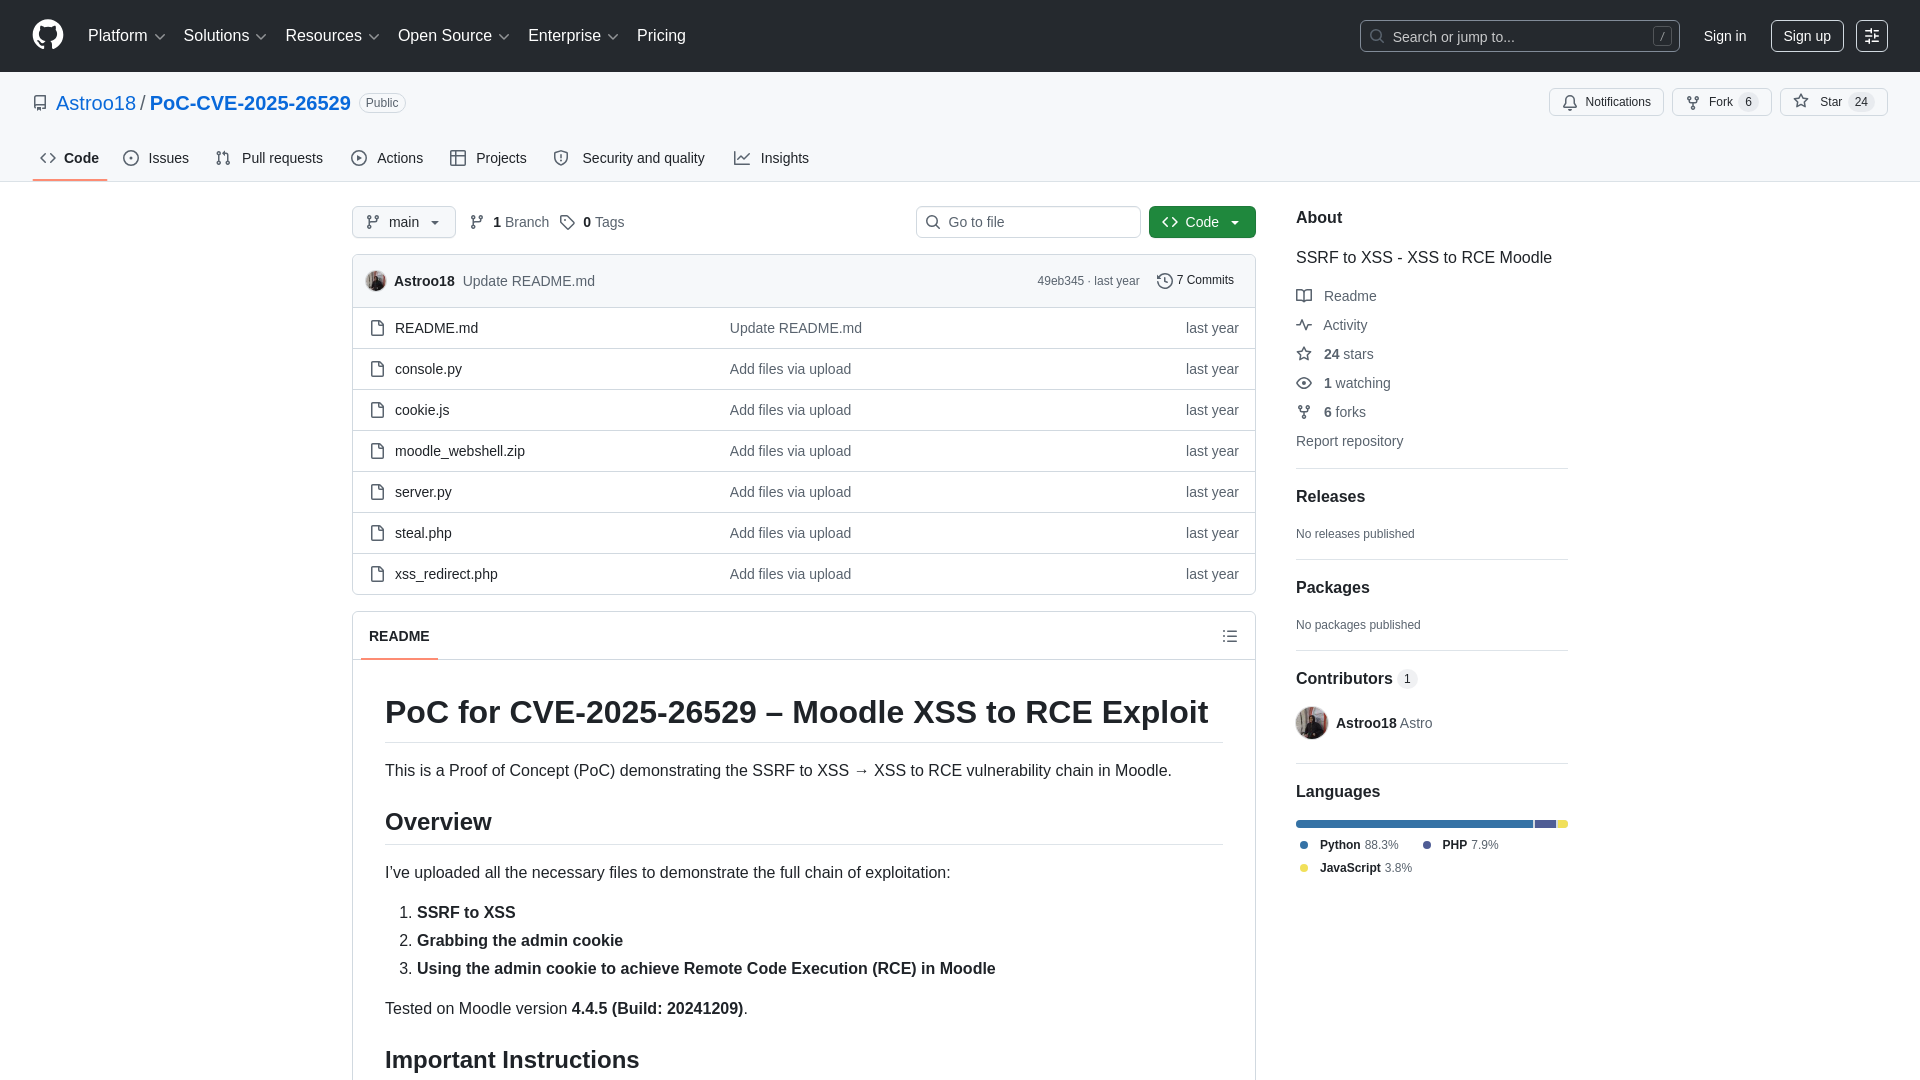Open the Projects tab
Viewport: 1920px width, 1080px height.
488,158
